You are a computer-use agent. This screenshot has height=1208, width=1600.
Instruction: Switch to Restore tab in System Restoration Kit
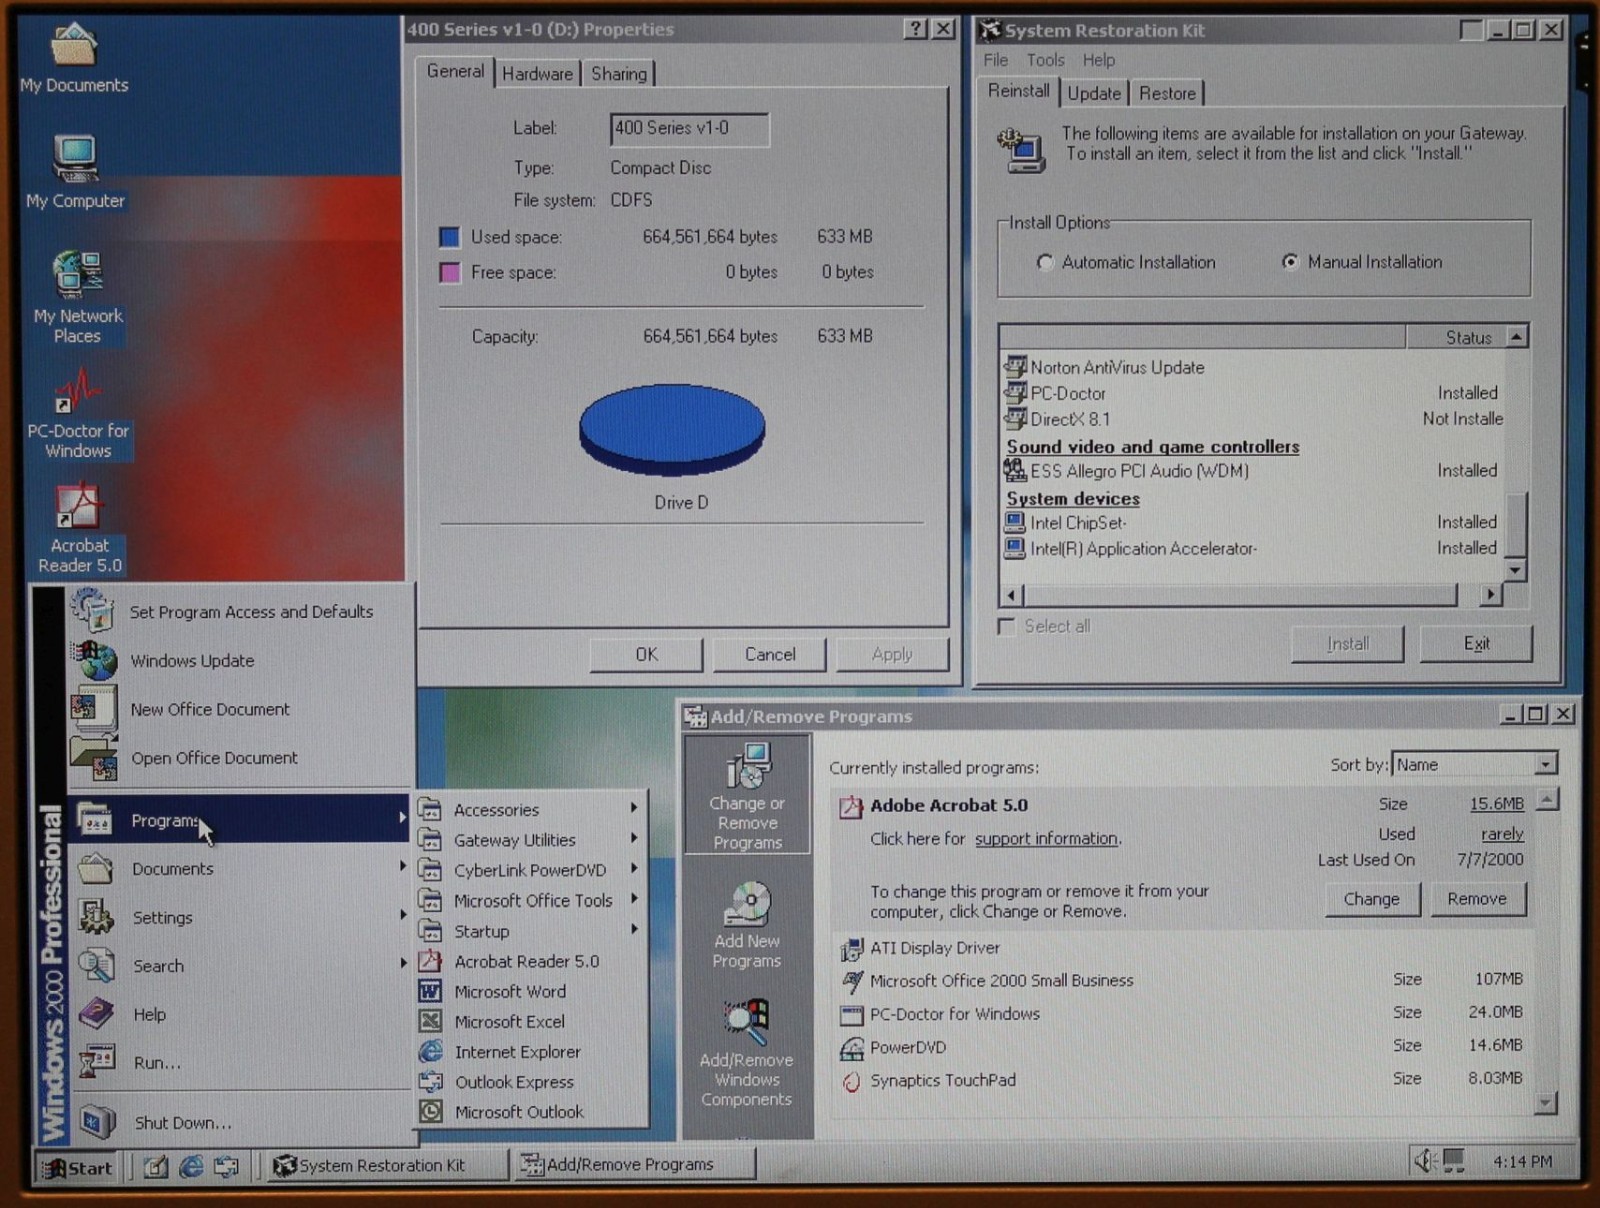[x=1167, y=93]
